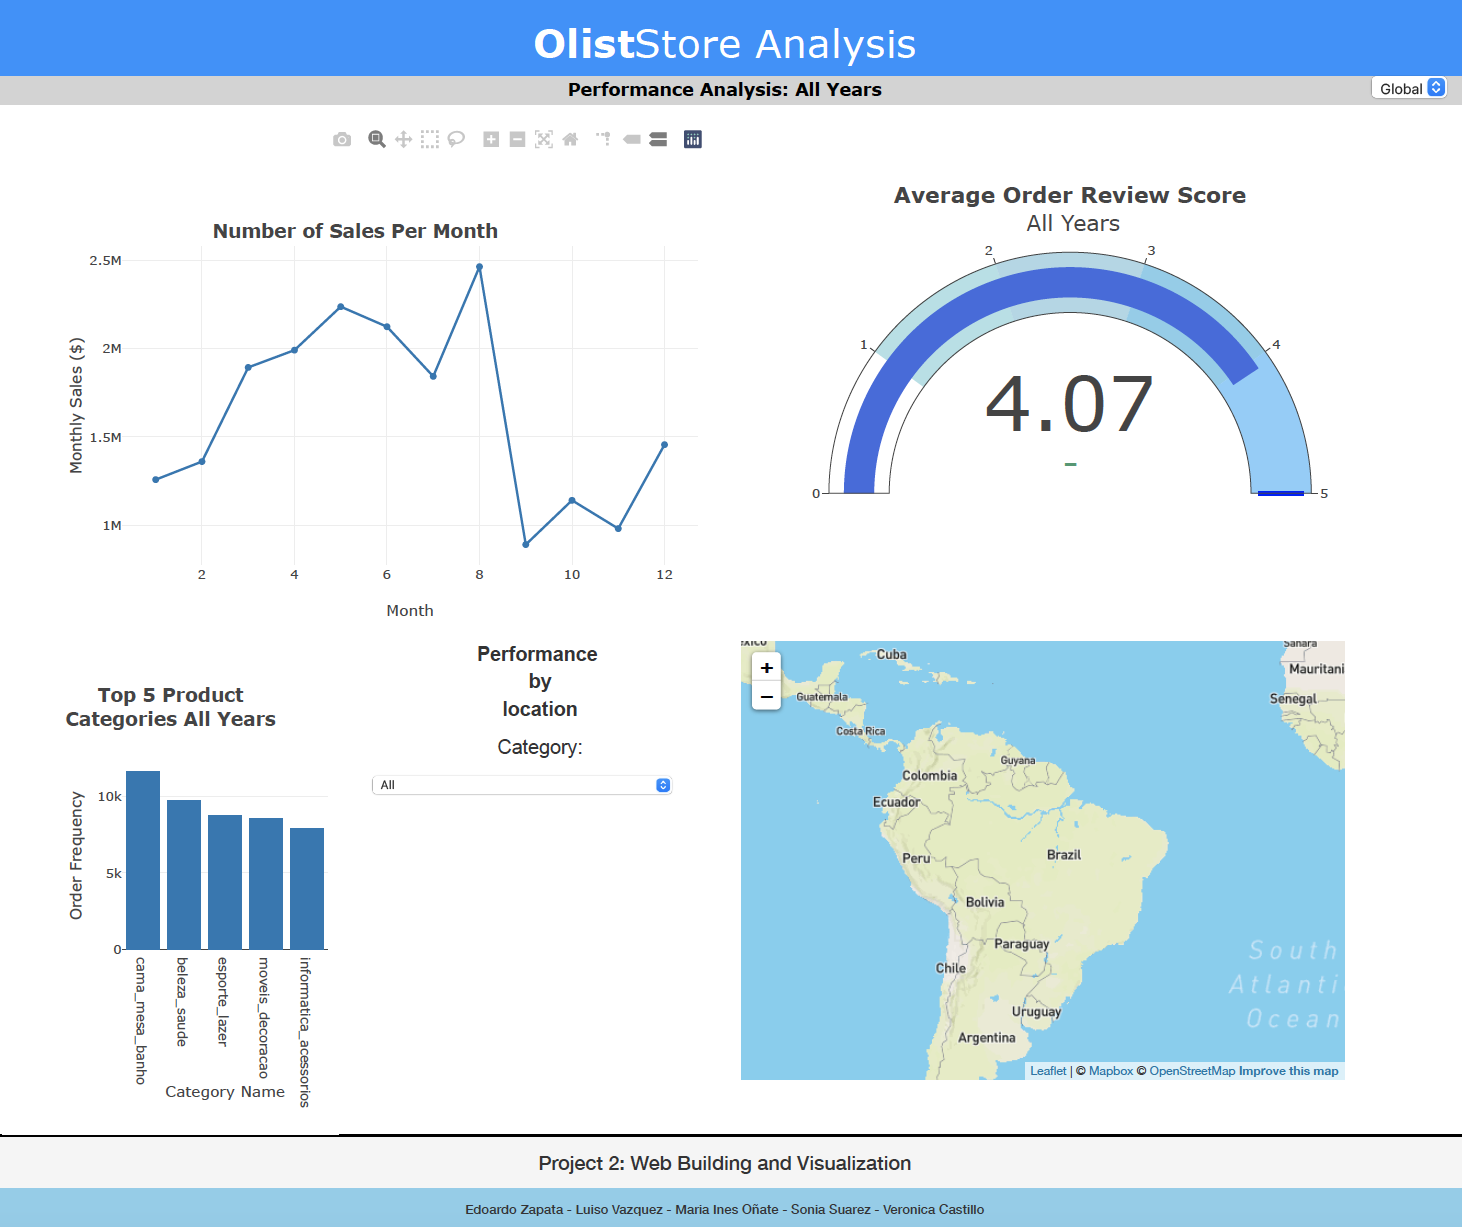Reset chart axes with home icon

pos(570,140)
